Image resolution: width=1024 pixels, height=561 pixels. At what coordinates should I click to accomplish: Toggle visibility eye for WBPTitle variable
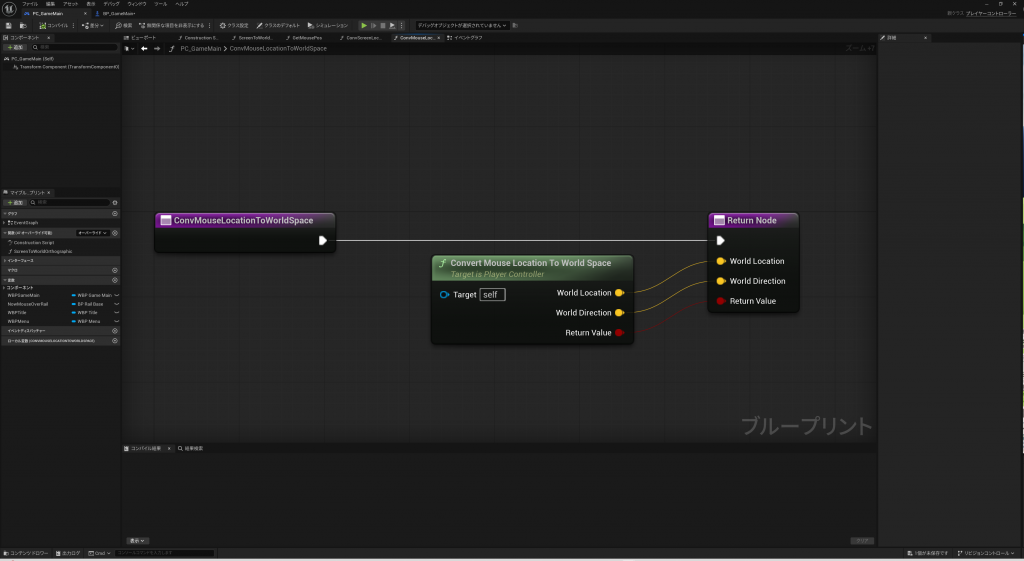[x=117, y=312]
